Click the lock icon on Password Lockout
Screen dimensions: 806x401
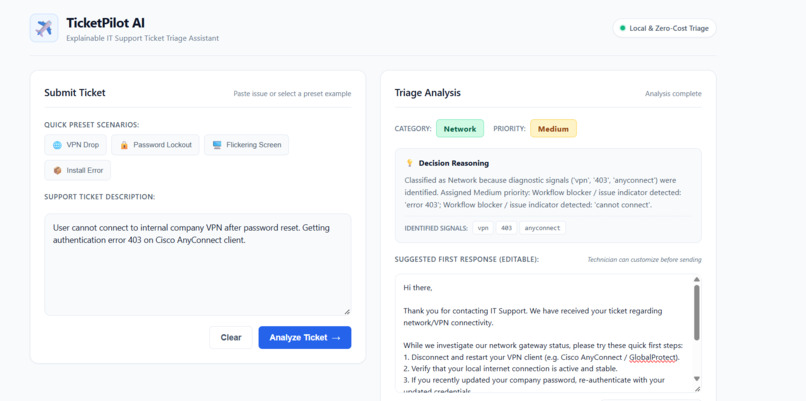[x=124, y=145]
